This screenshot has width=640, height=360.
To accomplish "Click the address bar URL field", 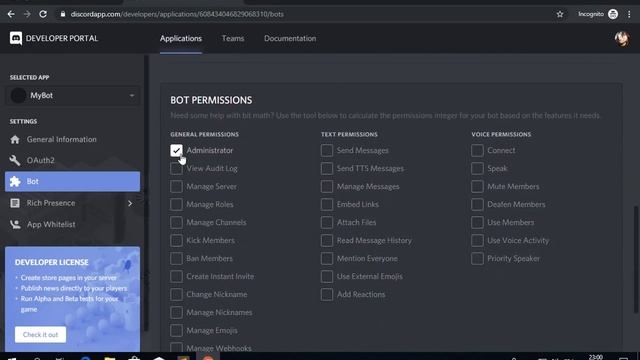I will (x=306, y=14).
